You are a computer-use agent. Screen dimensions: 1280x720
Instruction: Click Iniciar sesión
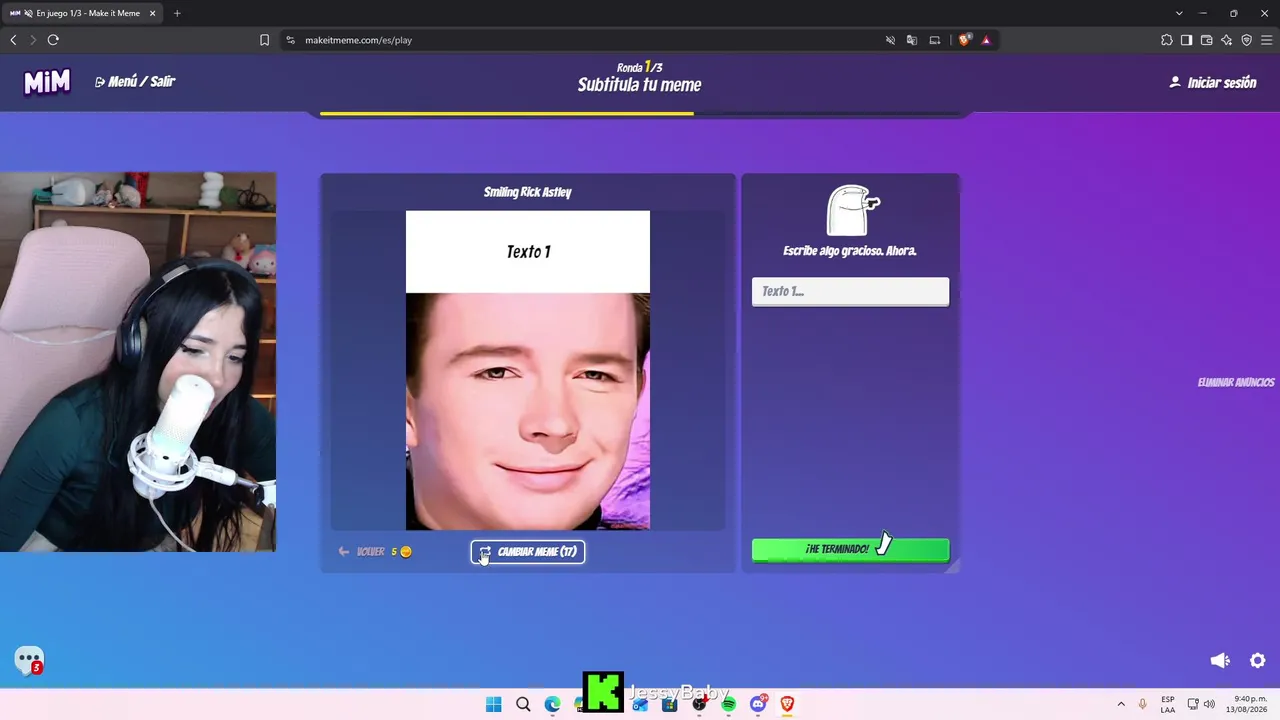(x=1213, y=83)
